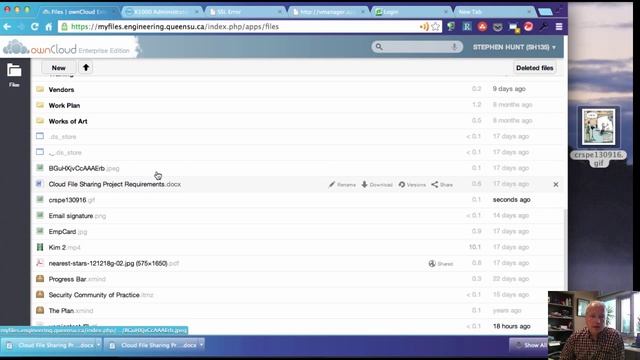Rename Cloud File Sharing Project Requirements
640x360 pixels.
click(342, 184)
